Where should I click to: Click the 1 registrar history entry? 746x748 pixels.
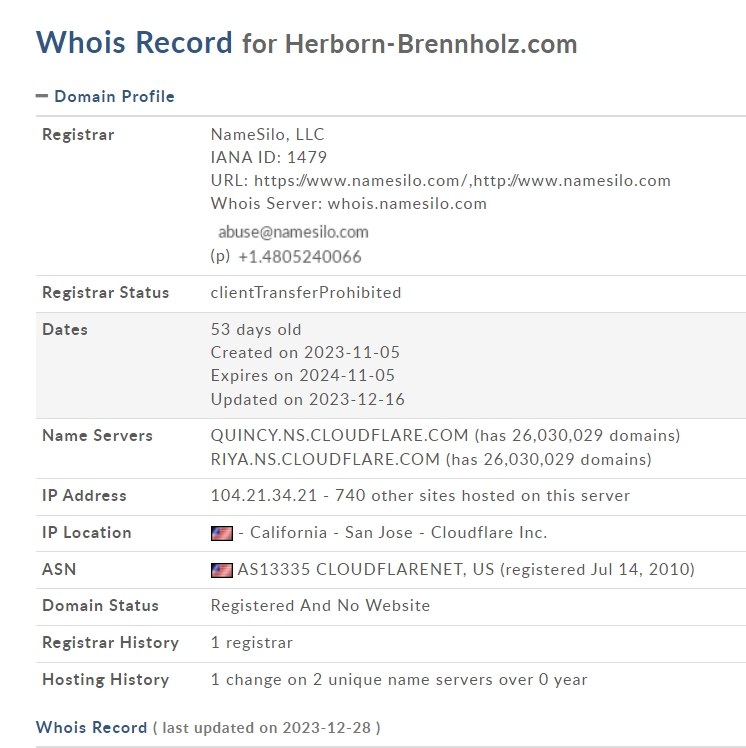[252, 642]
